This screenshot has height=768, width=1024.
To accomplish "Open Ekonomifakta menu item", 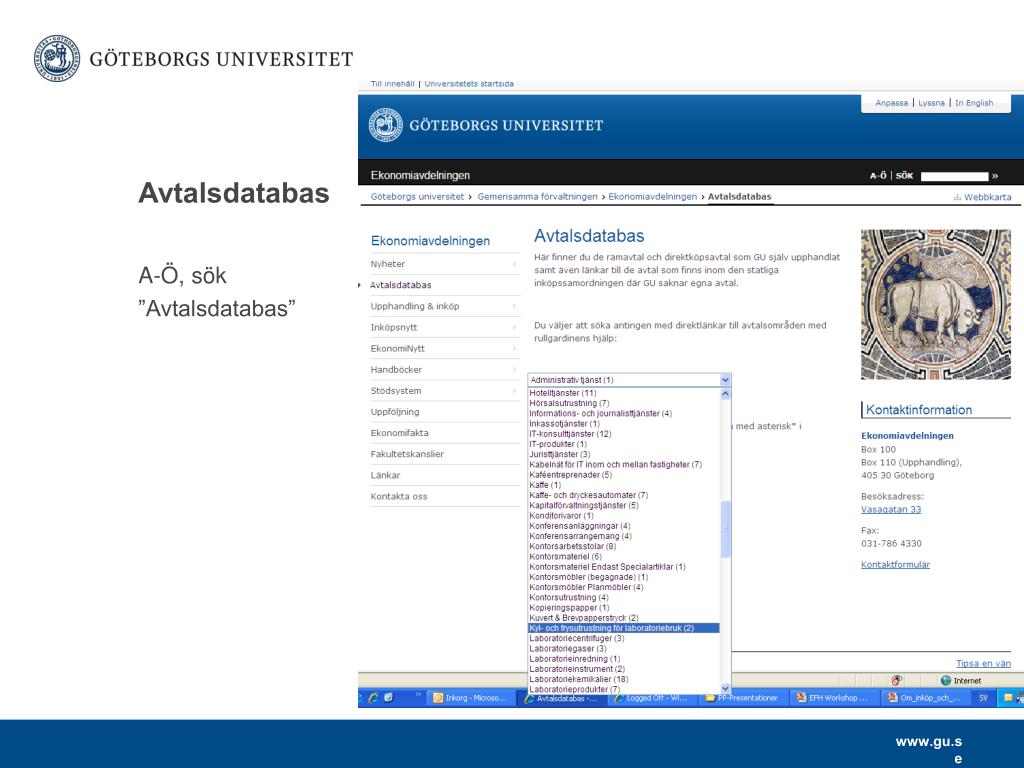I will click(400, 432).
